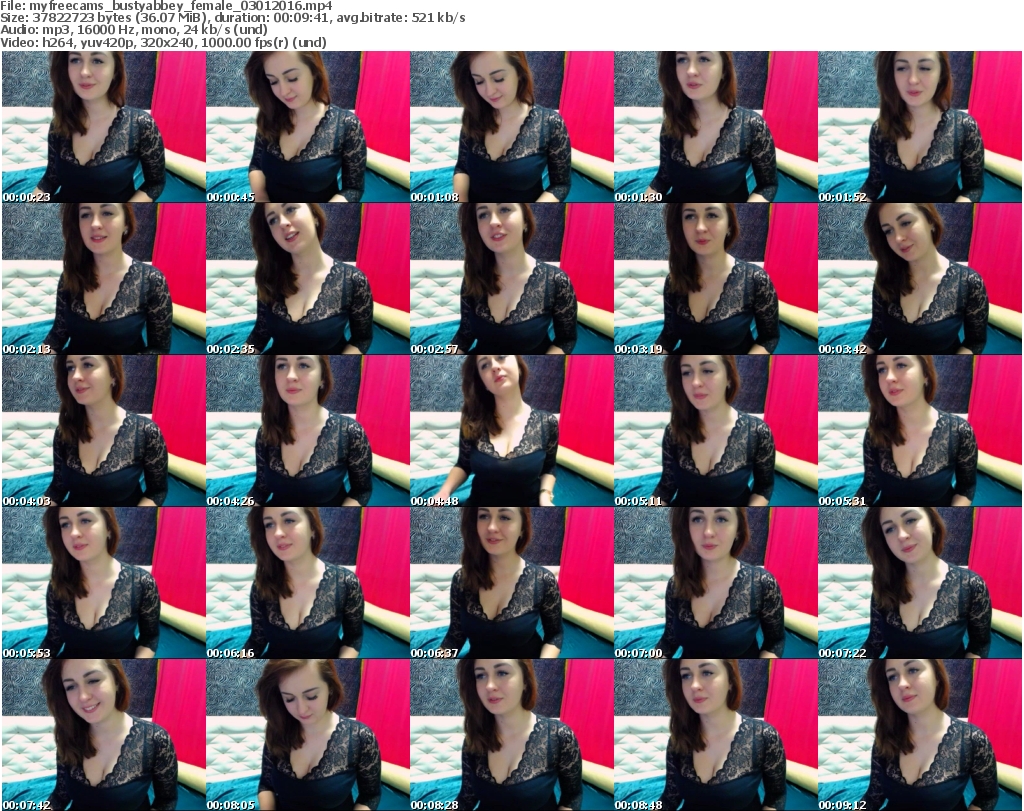Click the Size and duration info line
The height and width of the screenshot is (811, 1024).
232,18
